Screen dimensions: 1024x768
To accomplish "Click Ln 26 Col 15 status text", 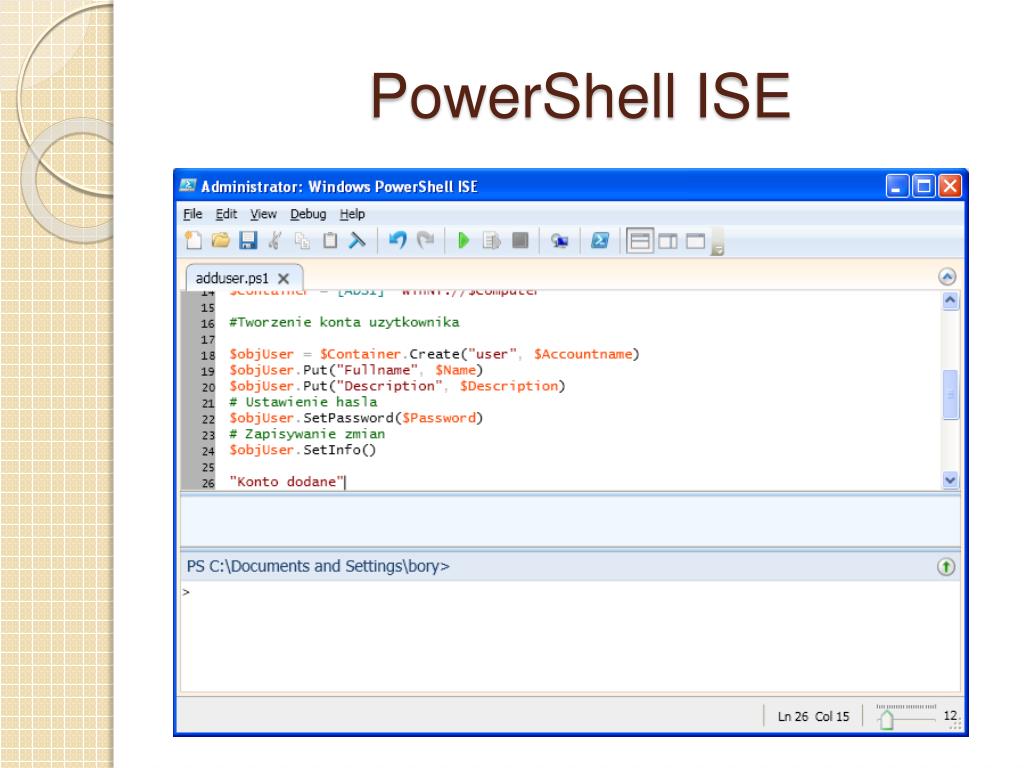I will [x=813, y=716].
